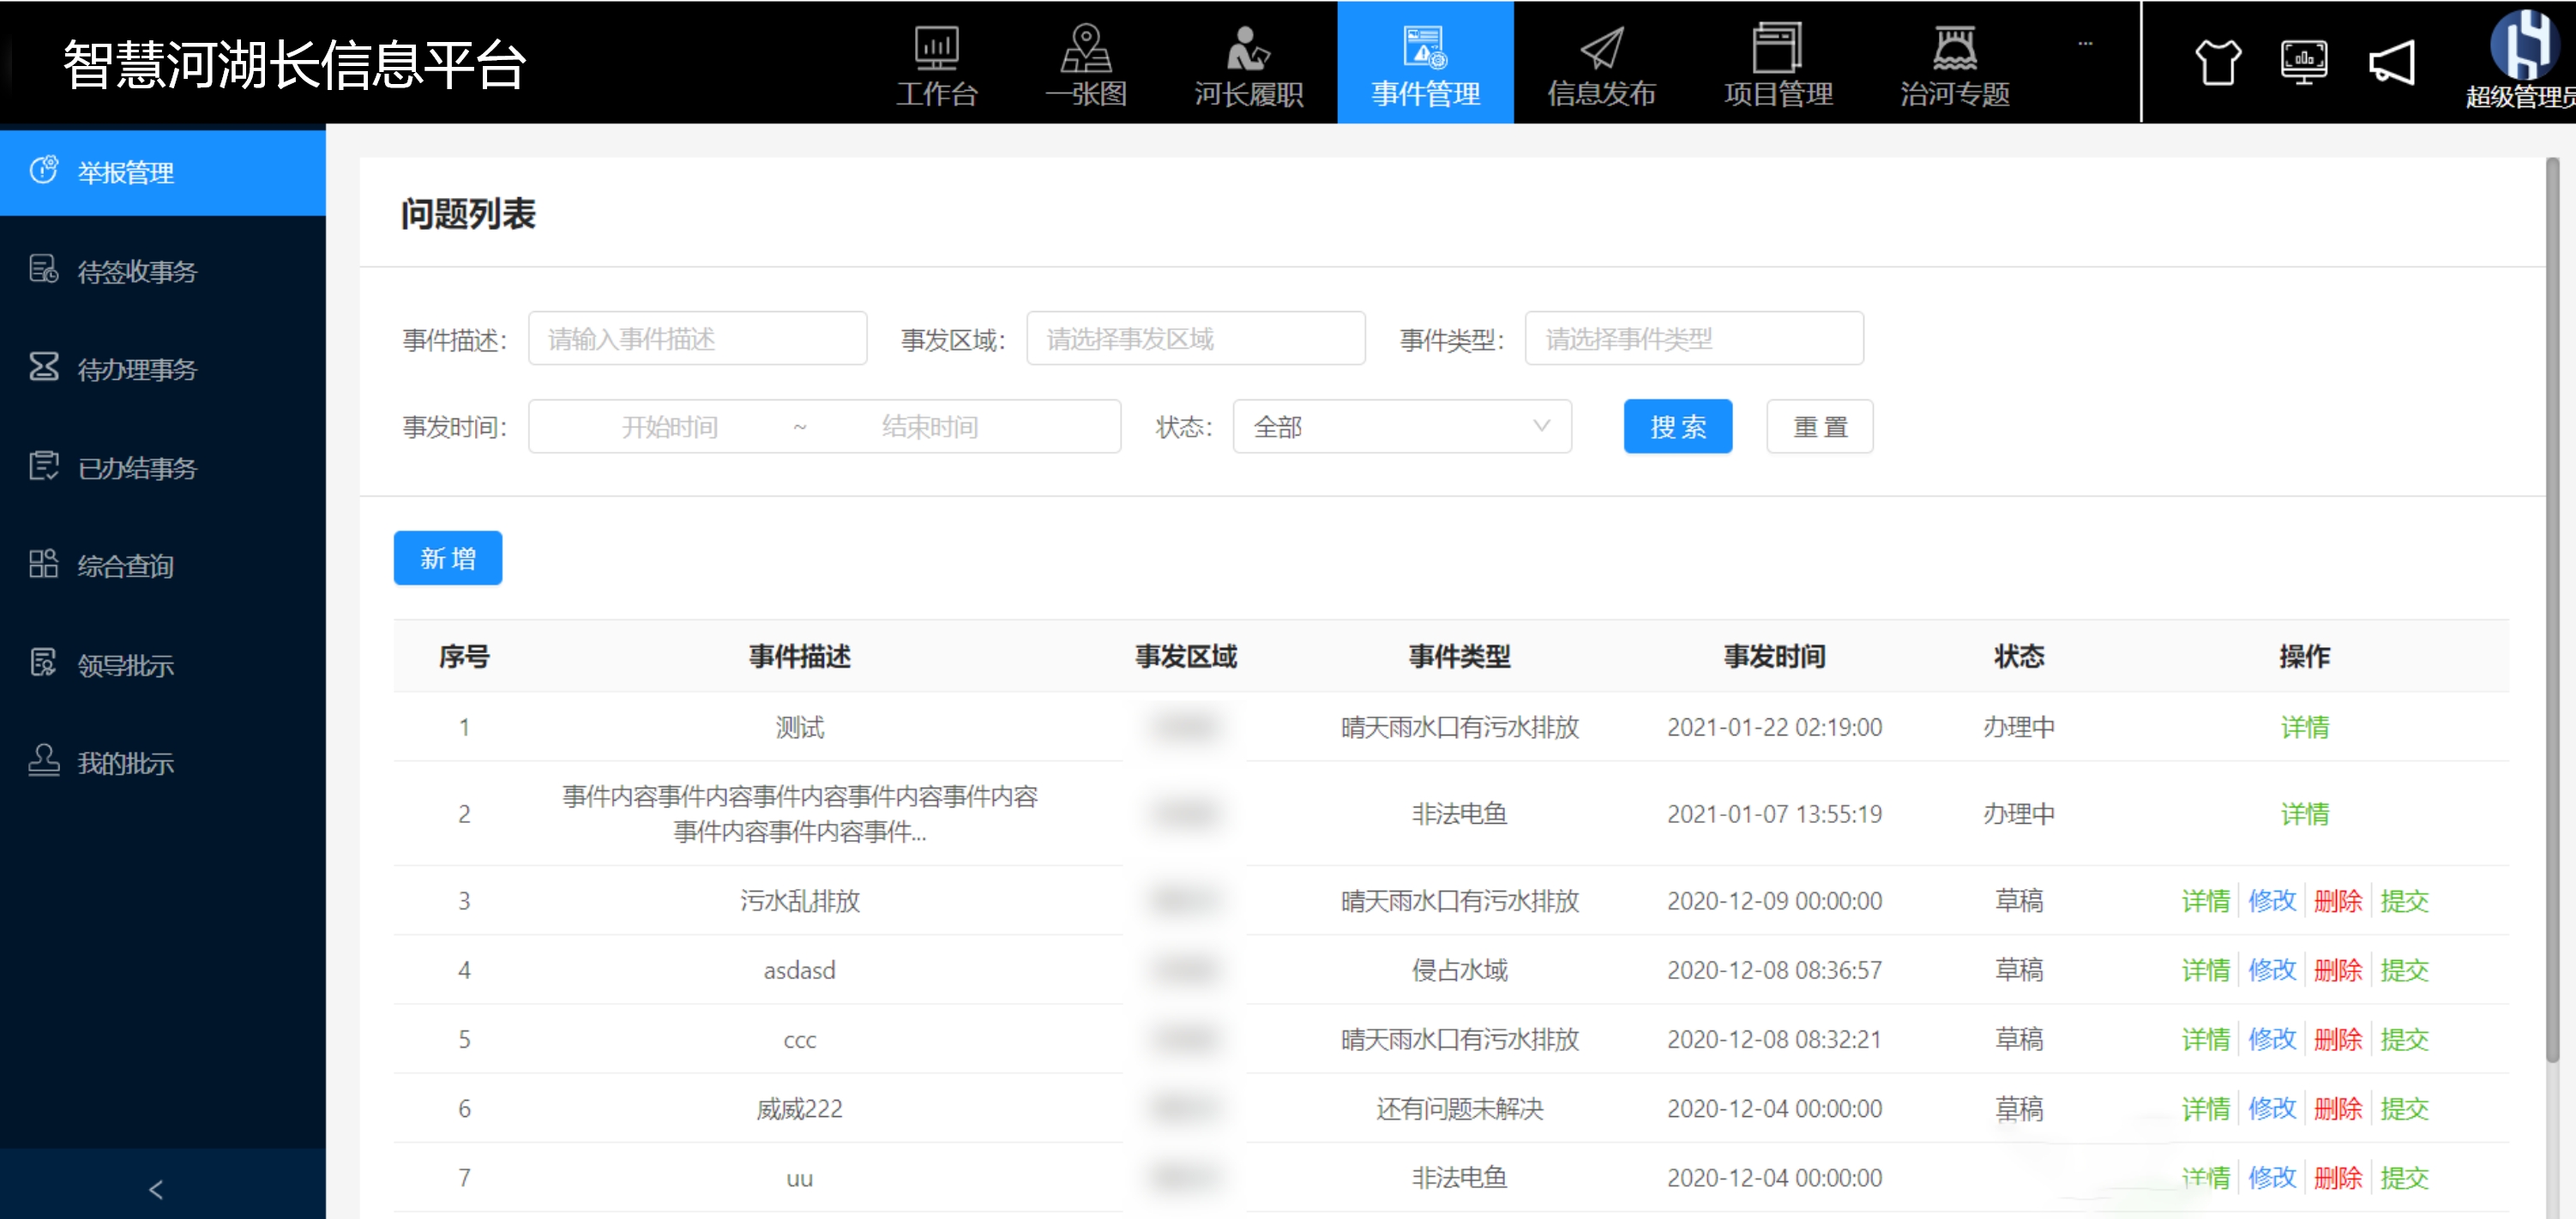Open the monitor dashboard icon
The height and width of the screenshot is (1219, 2576).
pos(2304,63)
